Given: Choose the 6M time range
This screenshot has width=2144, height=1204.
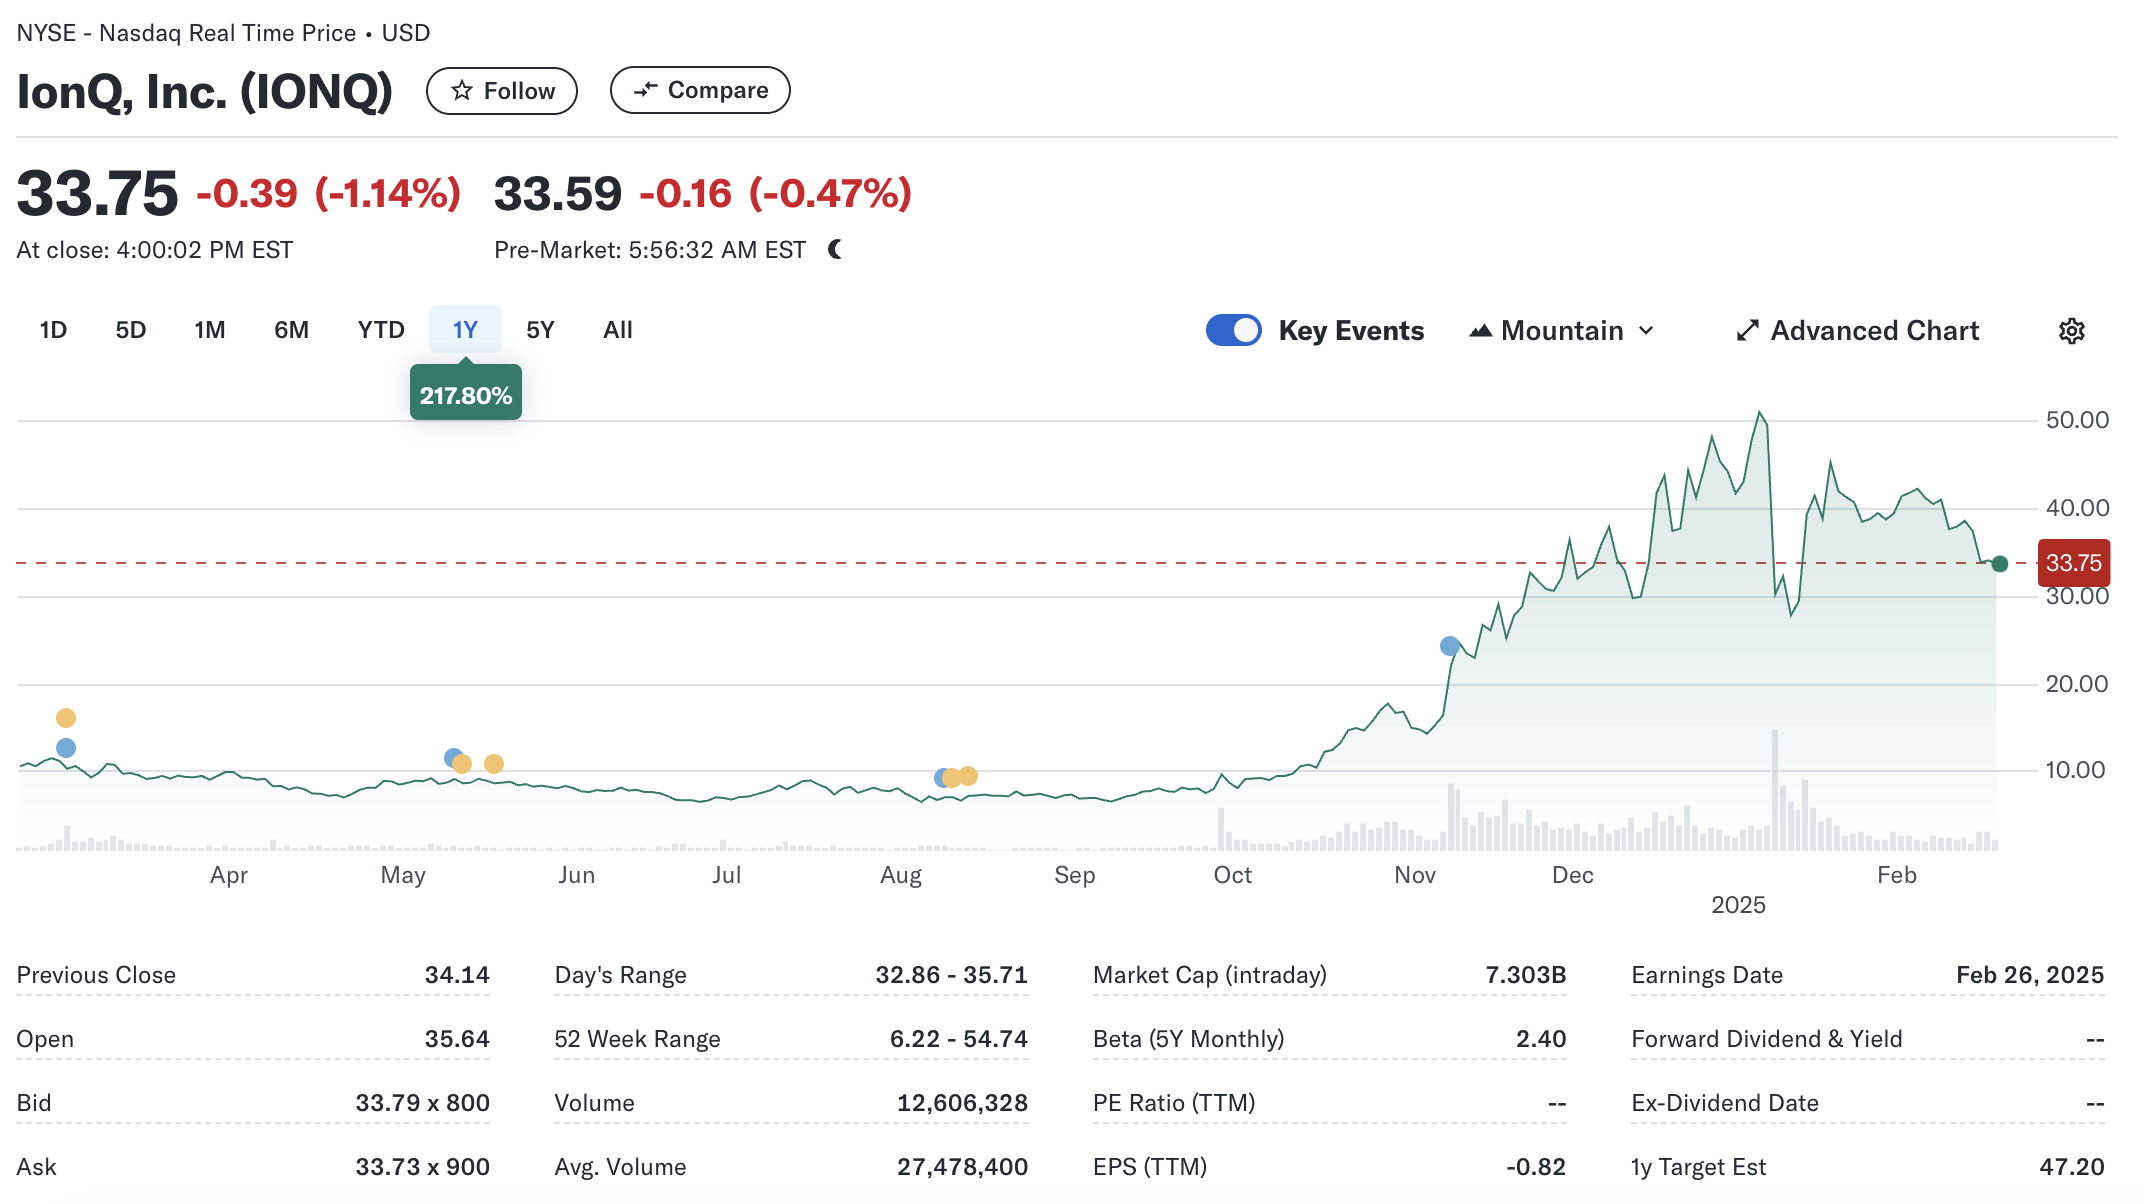Looking at the screenshot, I should click(291, 330).
